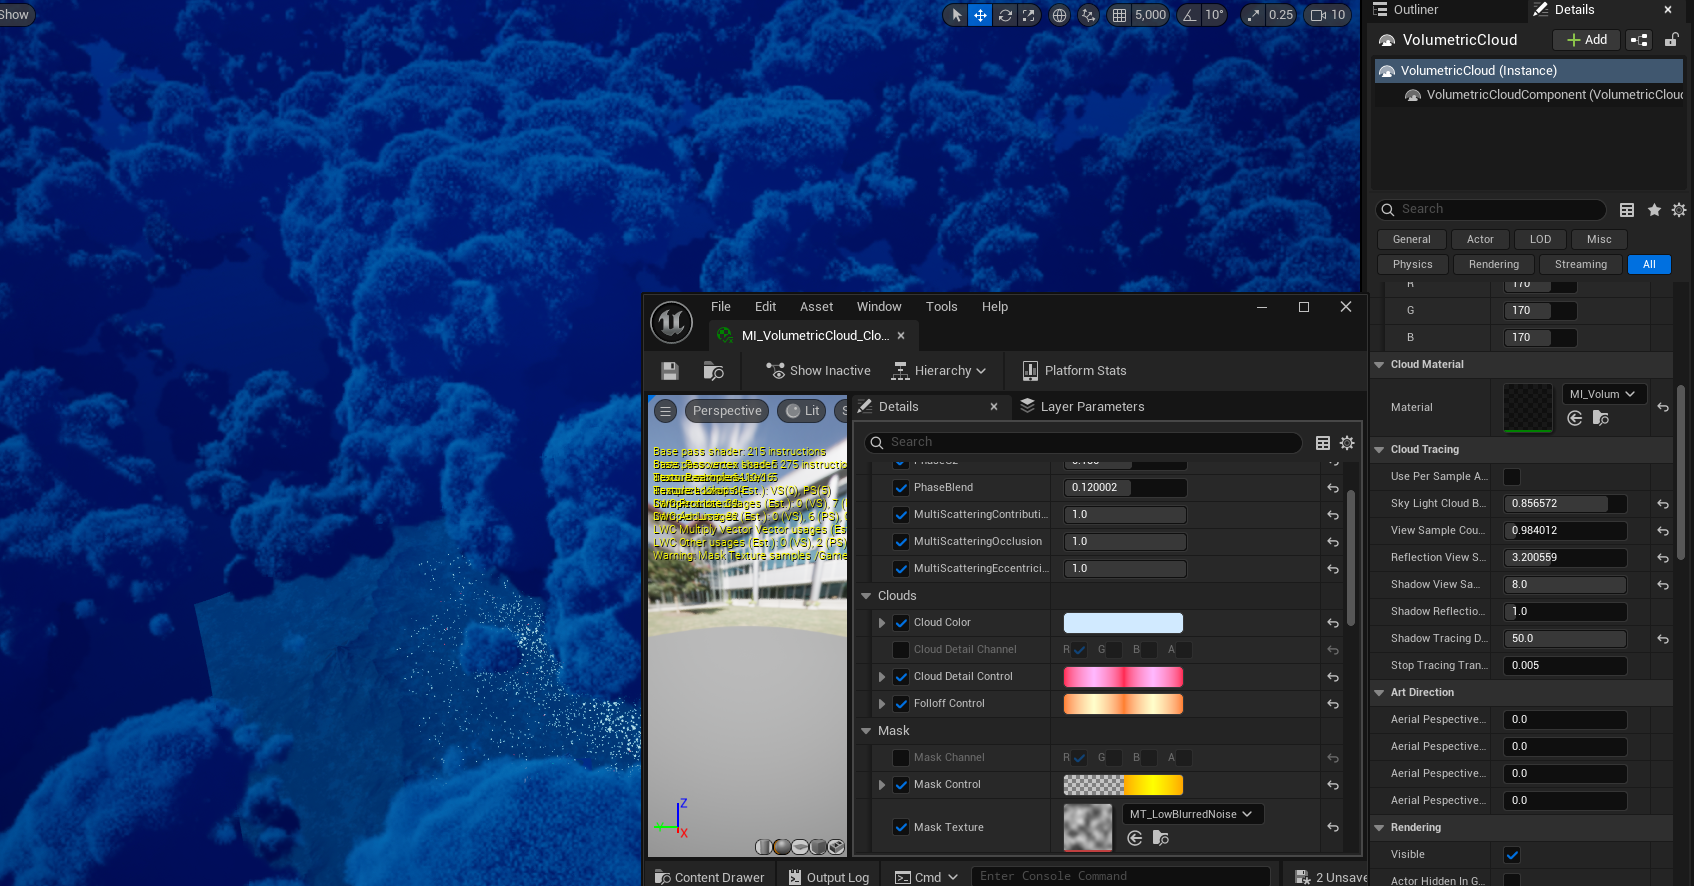Click the Add component button

click(x=1587, y=40)
